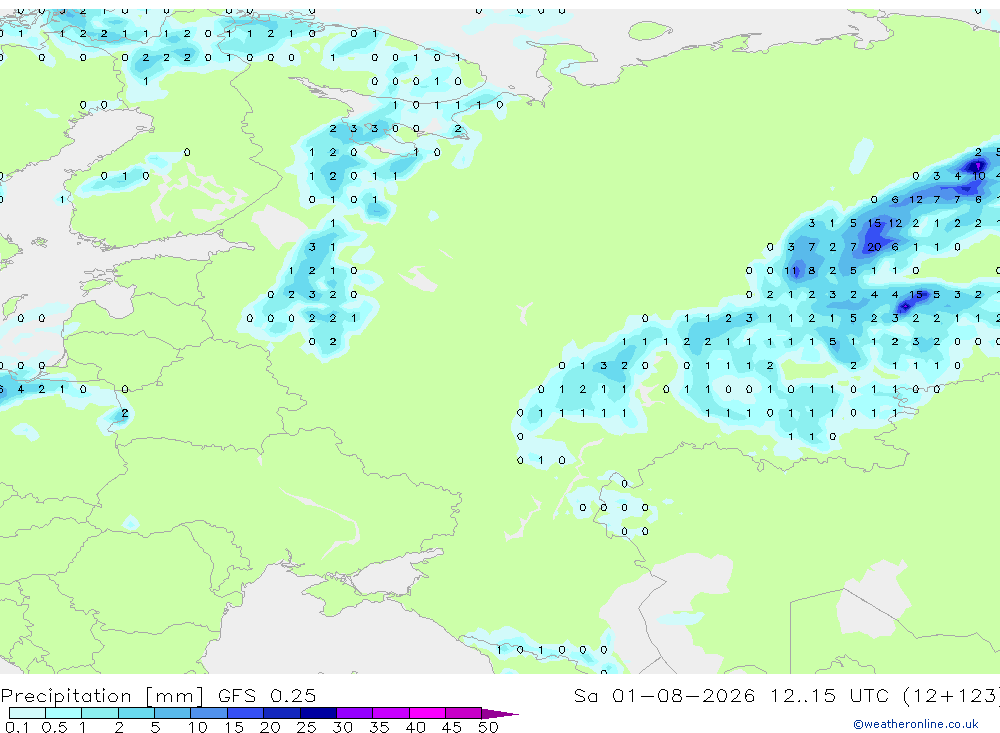Pick the 5–10 mm legend color swatch
Screen dimensions: 1000x733
tap(172, 713)
